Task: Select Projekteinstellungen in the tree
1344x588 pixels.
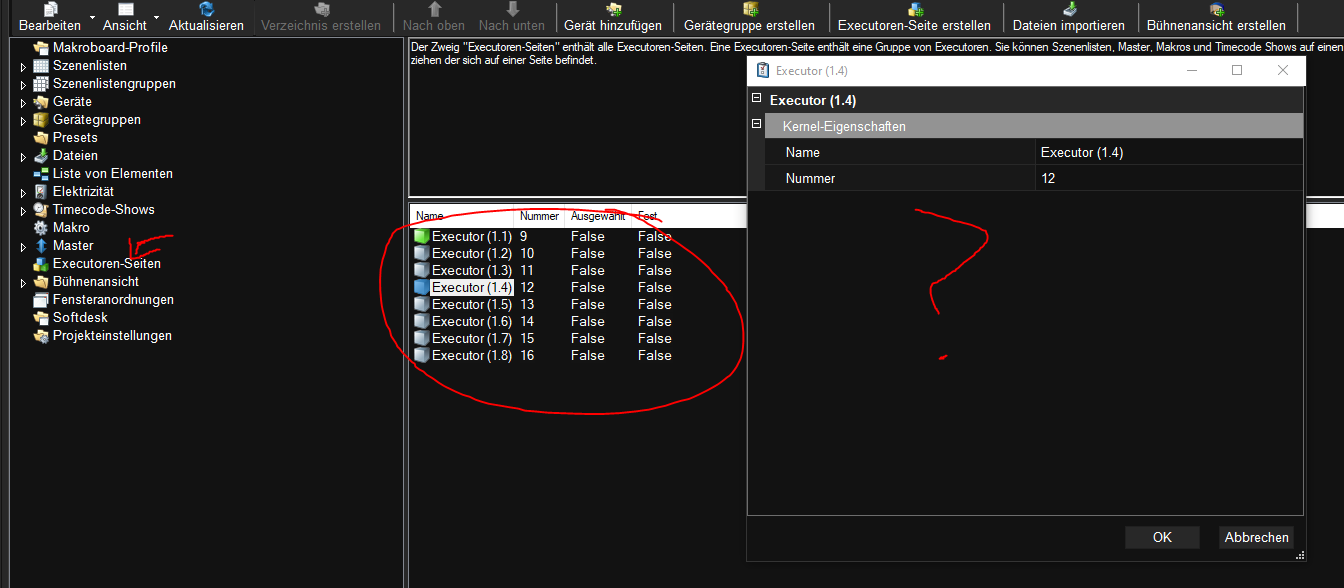Action: click(x=112, y=336)
